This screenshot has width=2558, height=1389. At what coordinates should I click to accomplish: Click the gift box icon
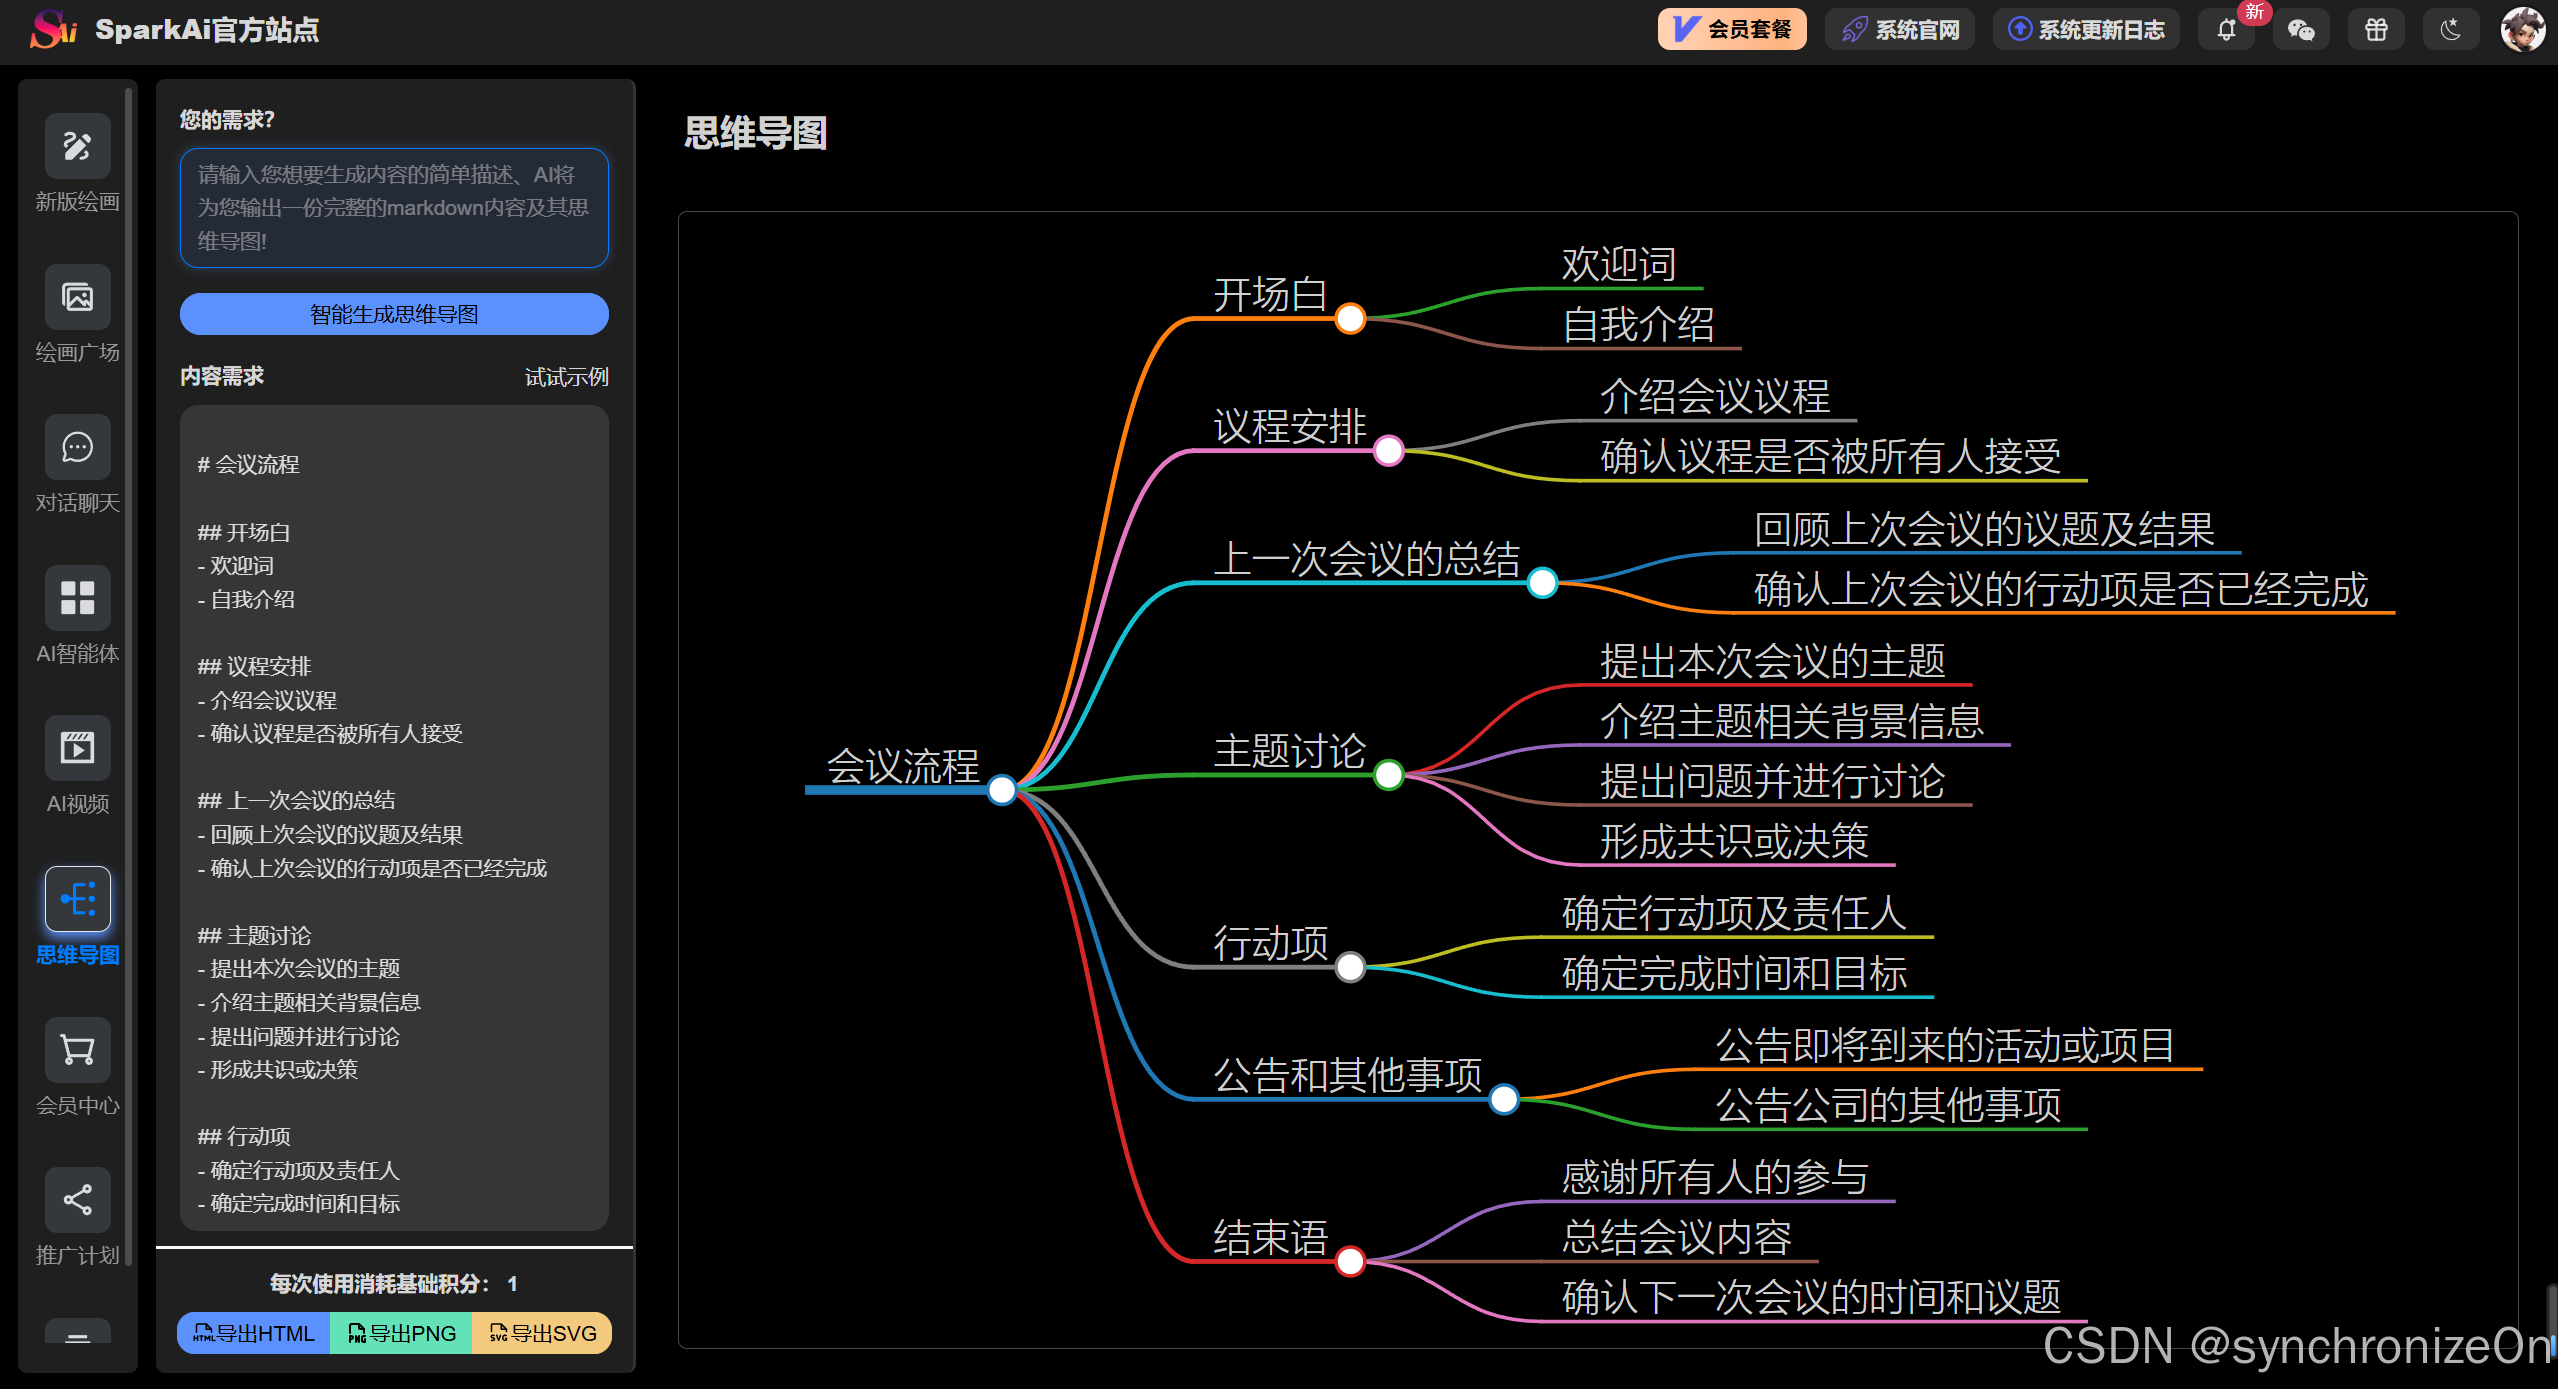2376,30
